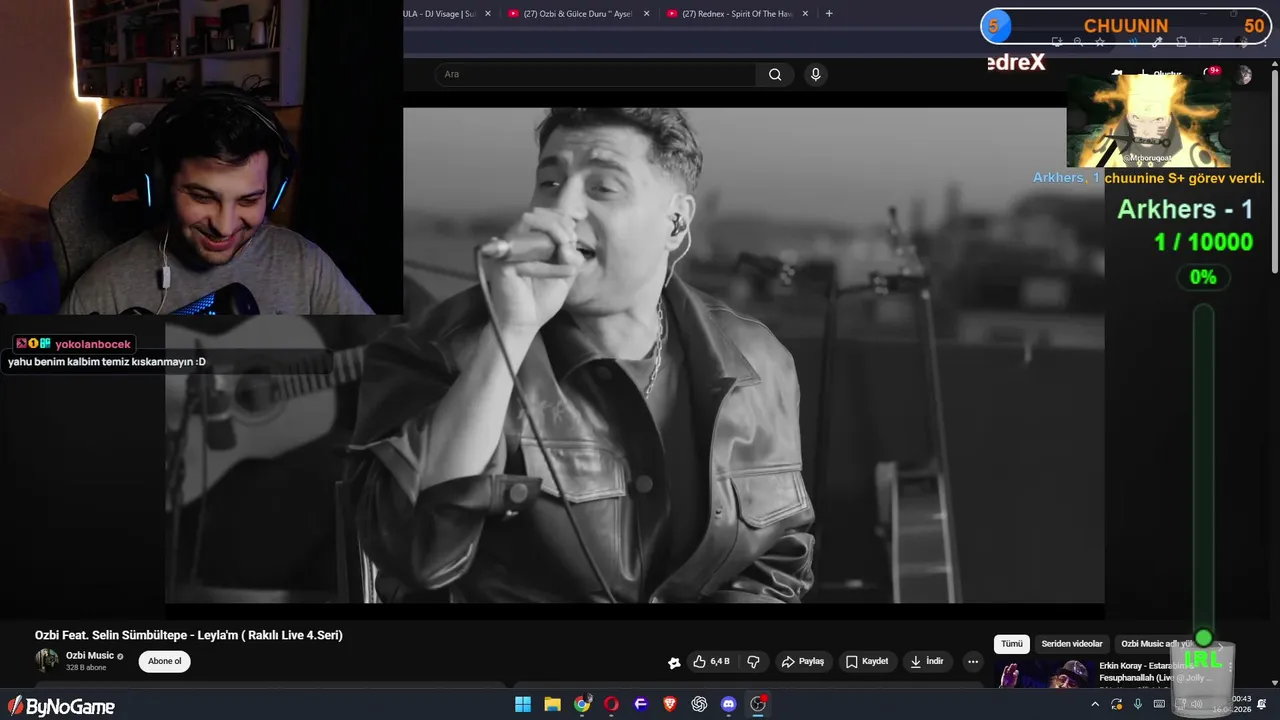Open the touch keyboard tray icon
The width and height of the screenshot is (1280, 720).
(x=1159, y=704)
